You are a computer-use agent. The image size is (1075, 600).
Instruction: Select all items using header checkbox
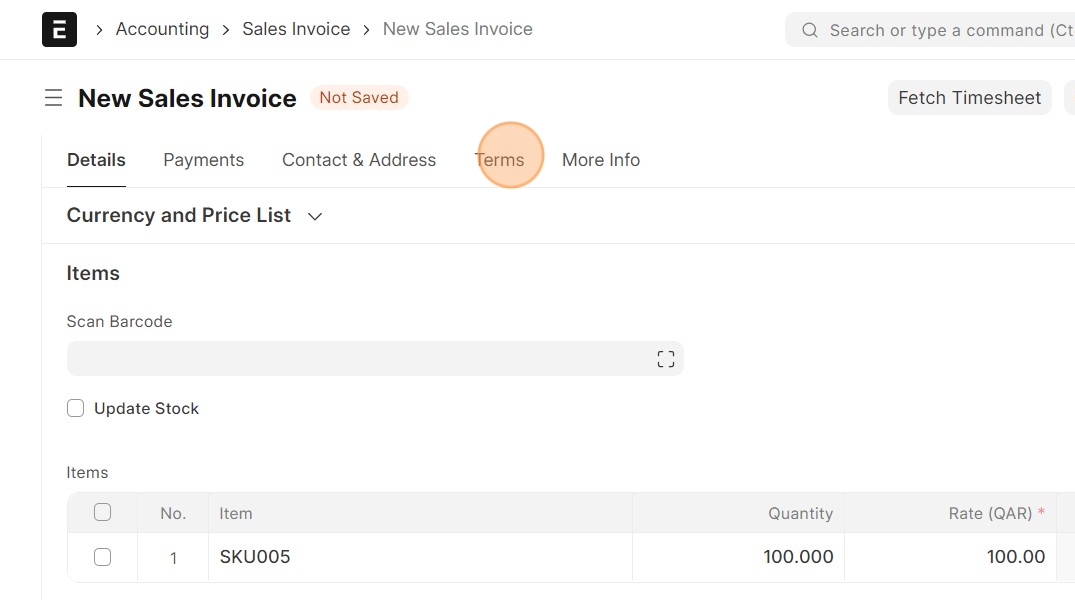click(102, 512)
